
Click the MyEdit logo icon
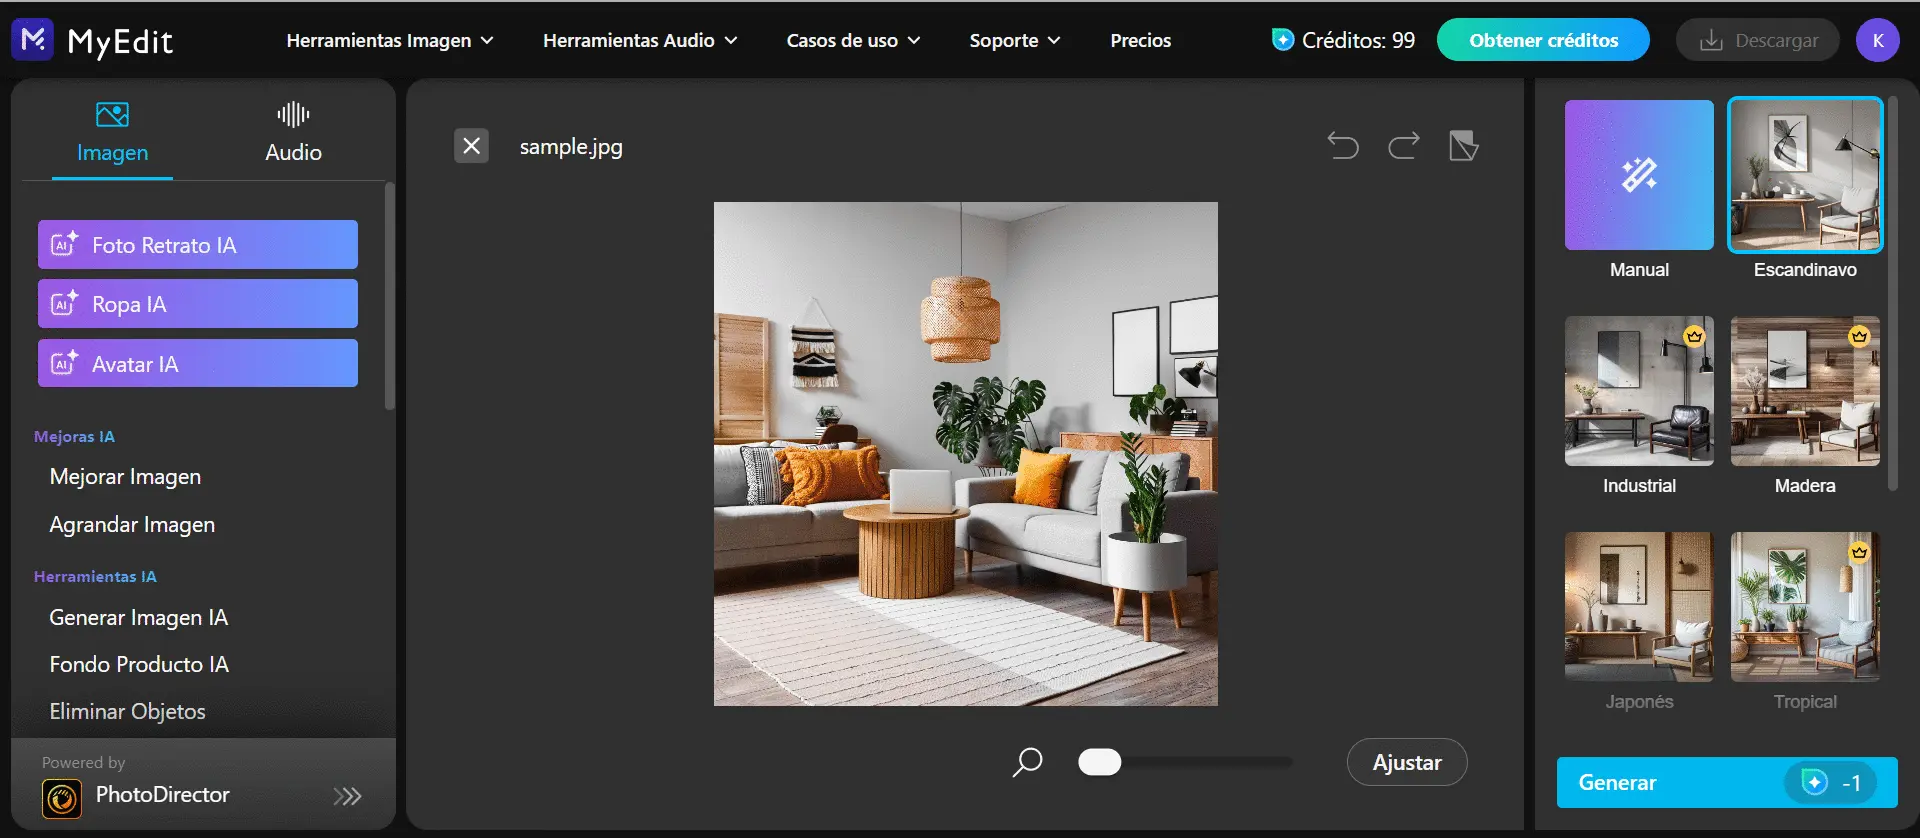point(33,40)
